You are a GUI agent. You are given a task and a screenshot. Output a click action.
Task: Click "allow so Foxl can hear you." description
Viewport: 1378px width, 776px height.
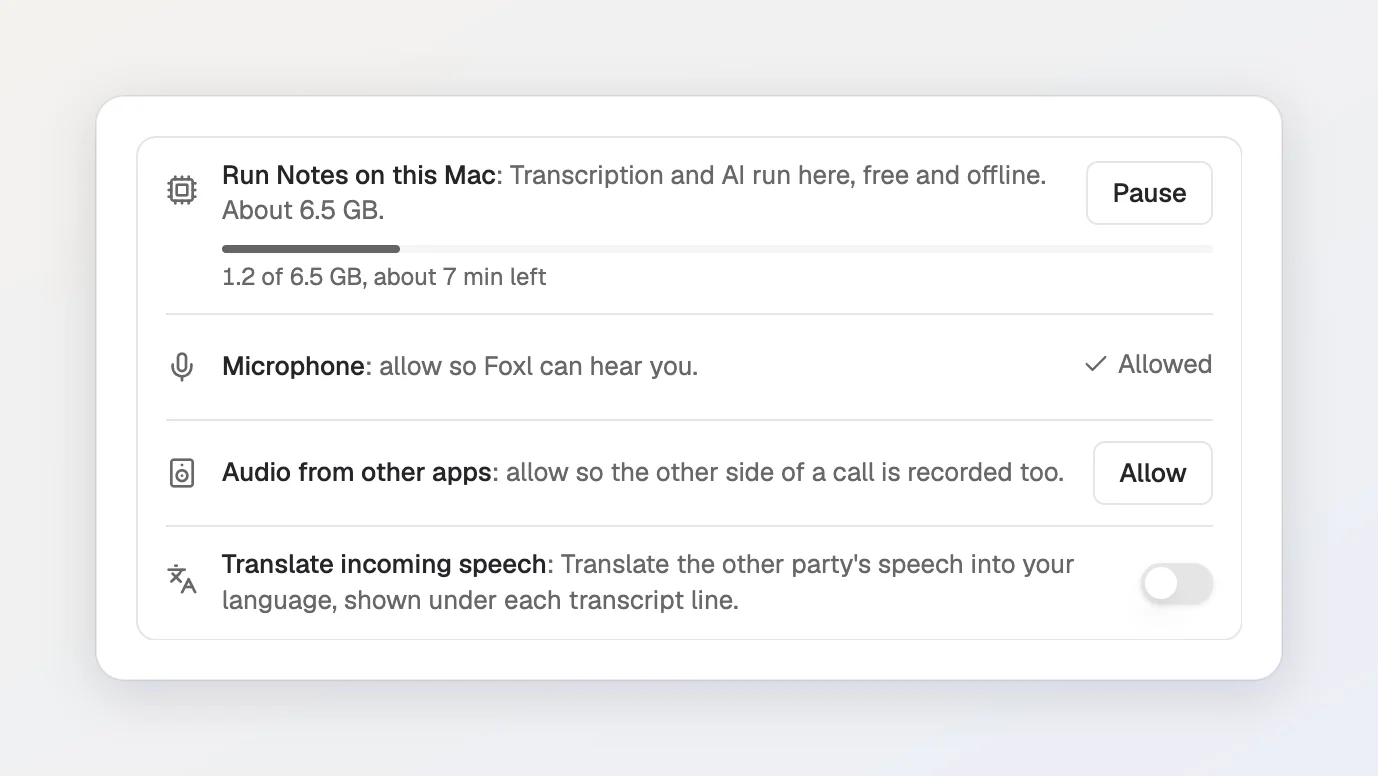point(538,366)
